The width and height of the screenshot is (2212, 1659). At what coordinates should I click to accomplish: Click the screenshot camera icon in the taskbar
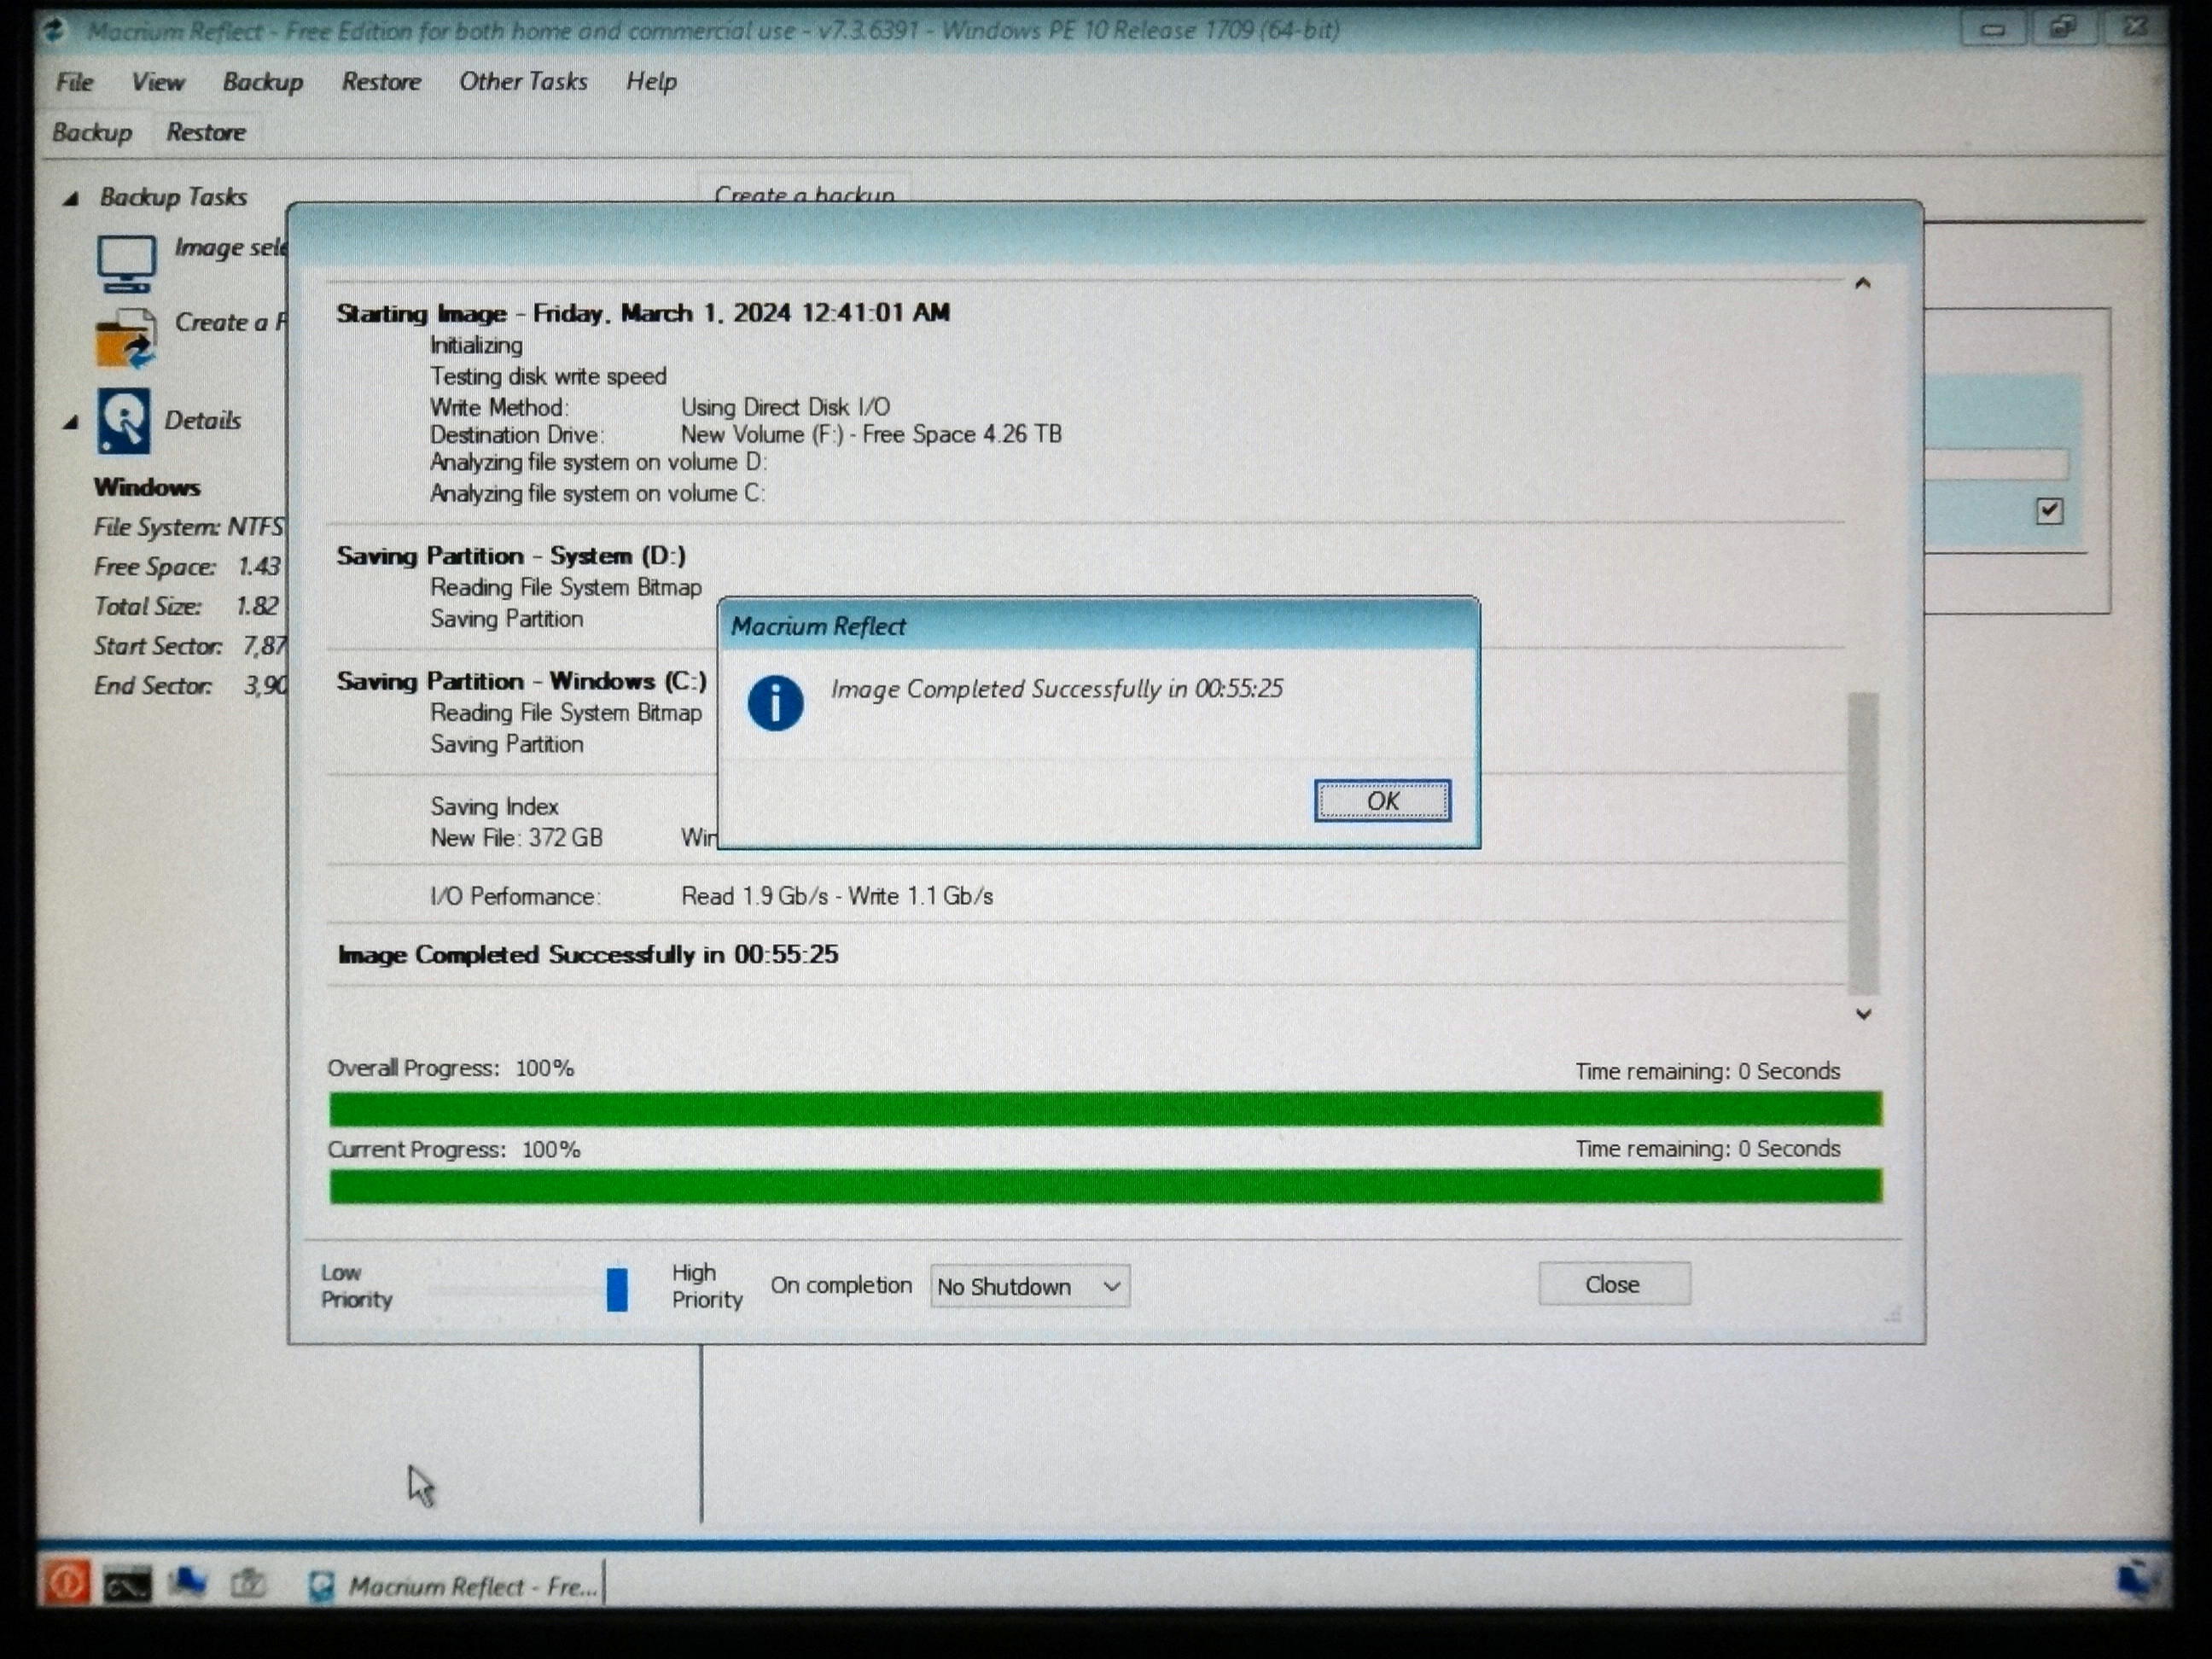pyautogui.click(x=248, y=1584)
